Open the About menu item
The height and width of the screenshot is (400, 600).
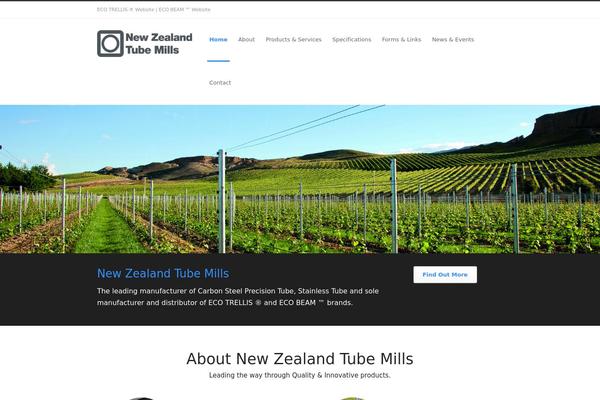(x=246, y=39)
